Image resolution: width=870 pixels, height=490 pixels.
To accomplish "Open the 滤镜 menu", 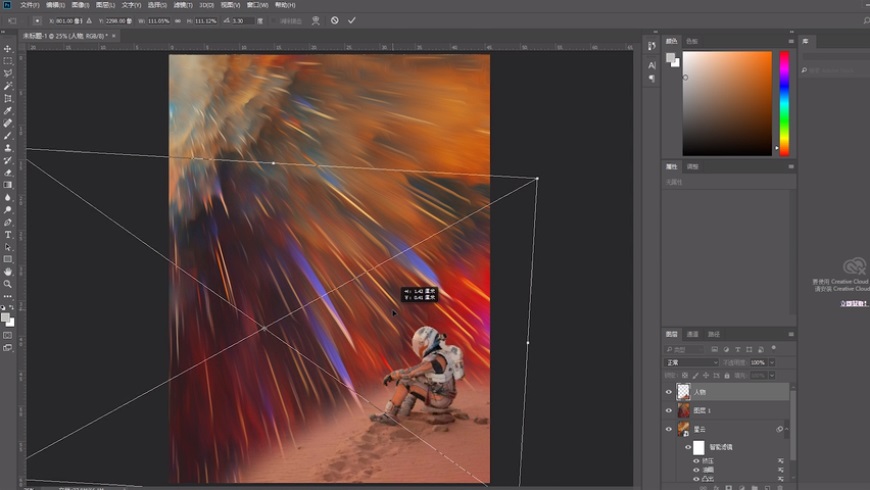I will pos(183,5).
